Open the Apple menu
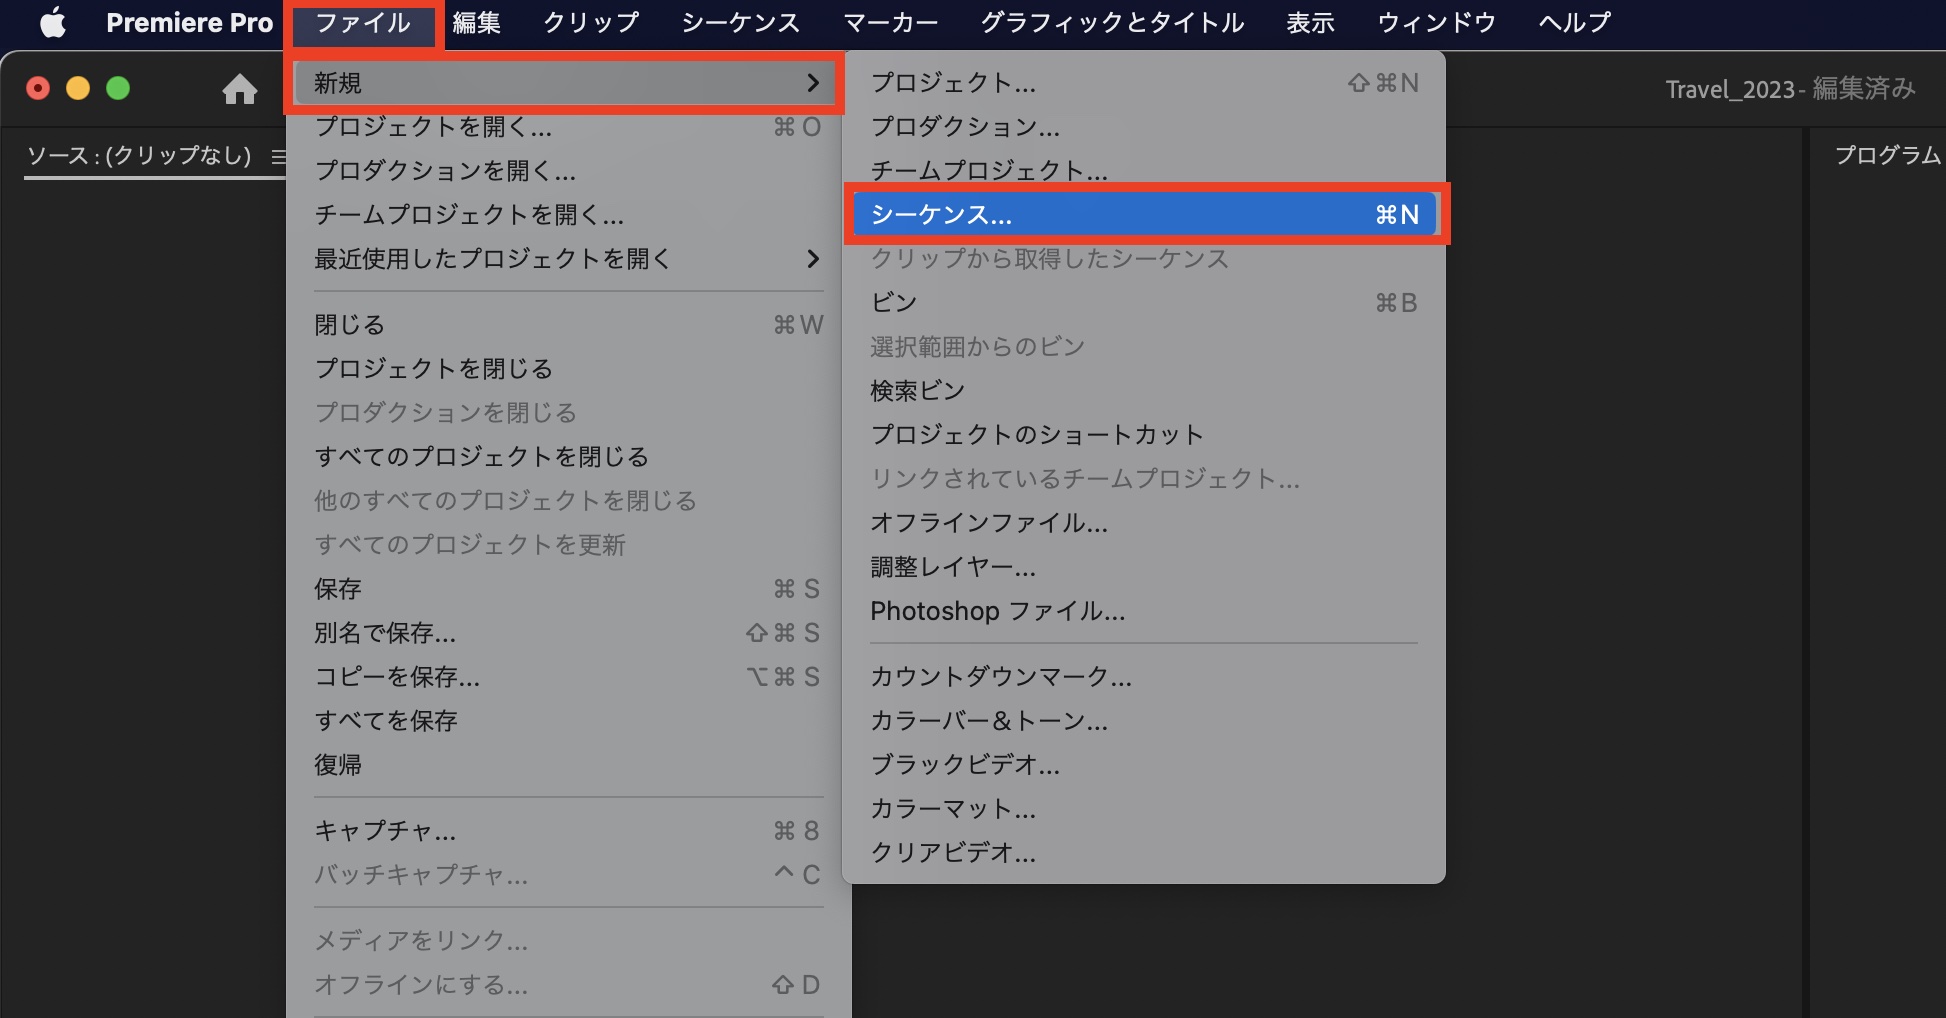Viewport: 1946px width, 1018px height. click(53, 22)
